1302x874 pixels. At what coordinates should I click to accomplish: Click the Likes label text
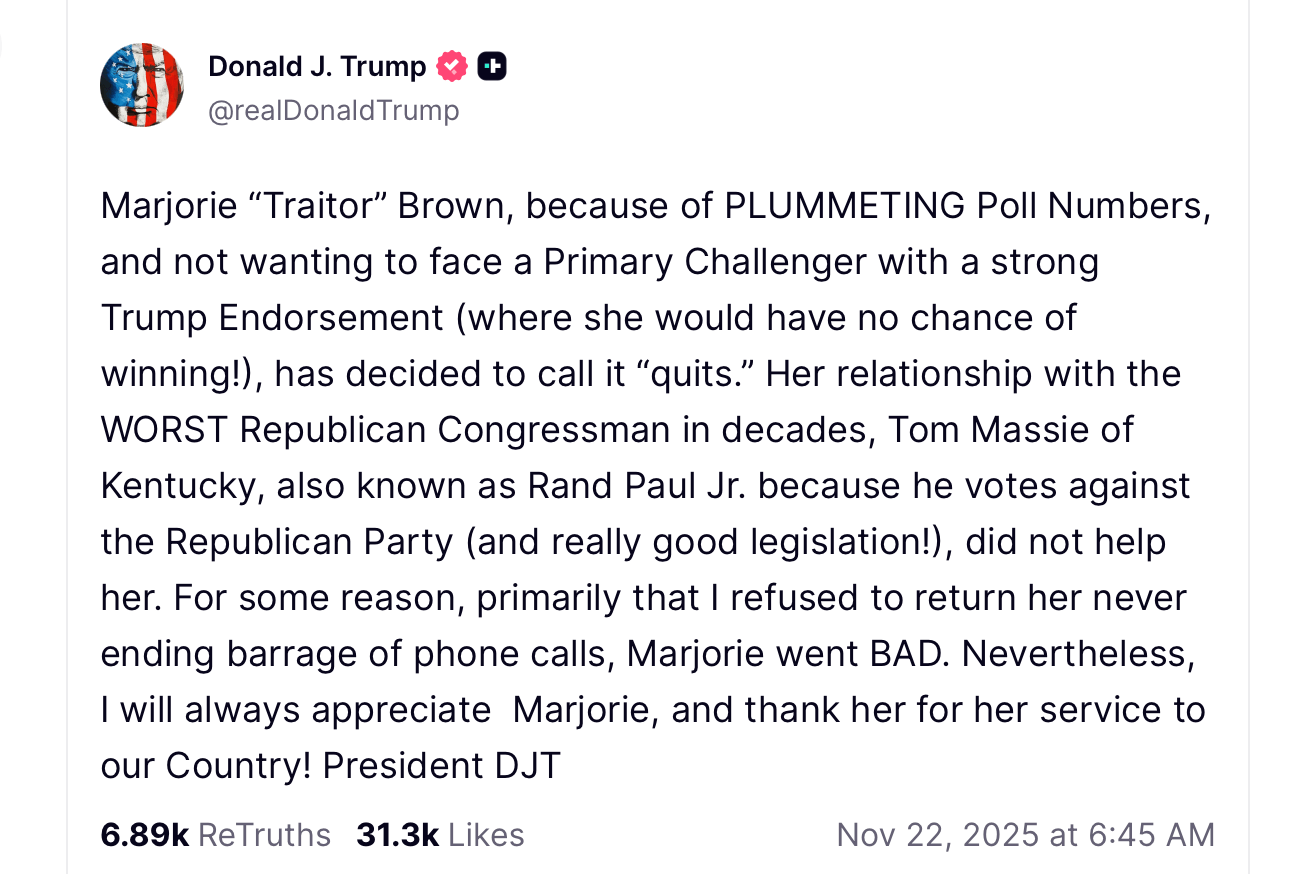coord(488,834)
